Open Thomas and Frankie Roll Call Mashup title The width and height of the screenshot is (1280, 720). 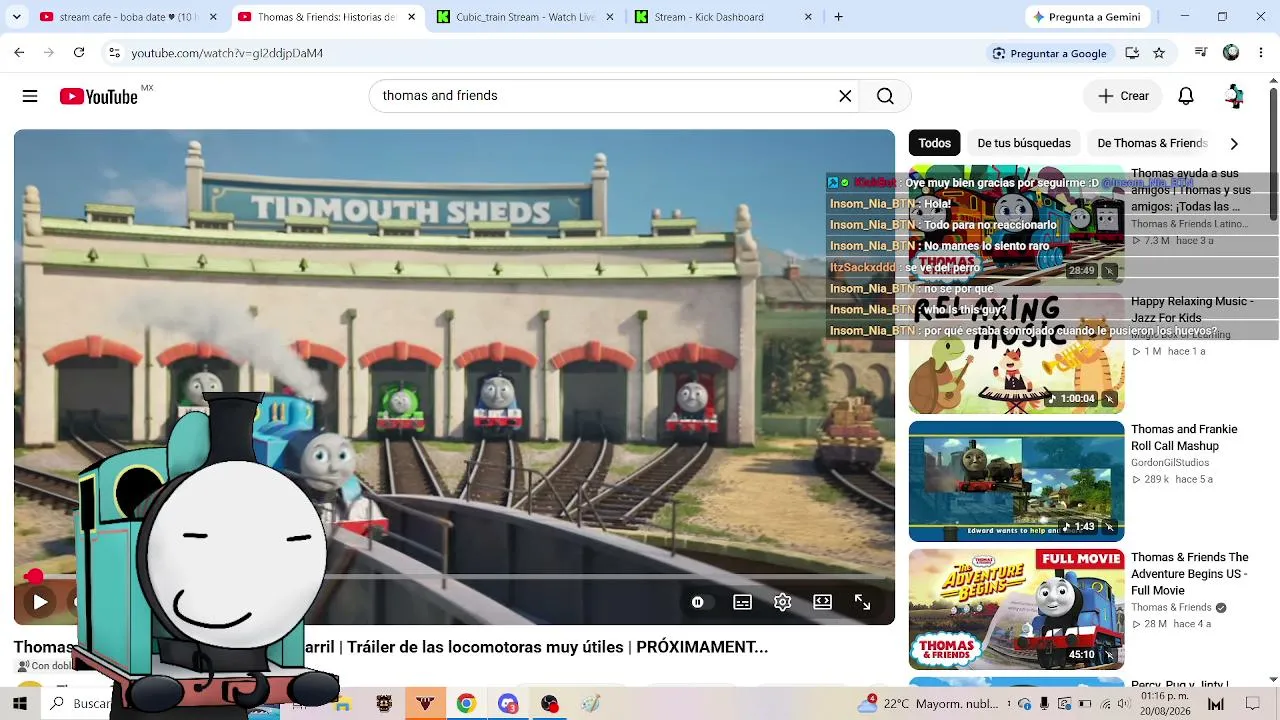pos(1184,438)
